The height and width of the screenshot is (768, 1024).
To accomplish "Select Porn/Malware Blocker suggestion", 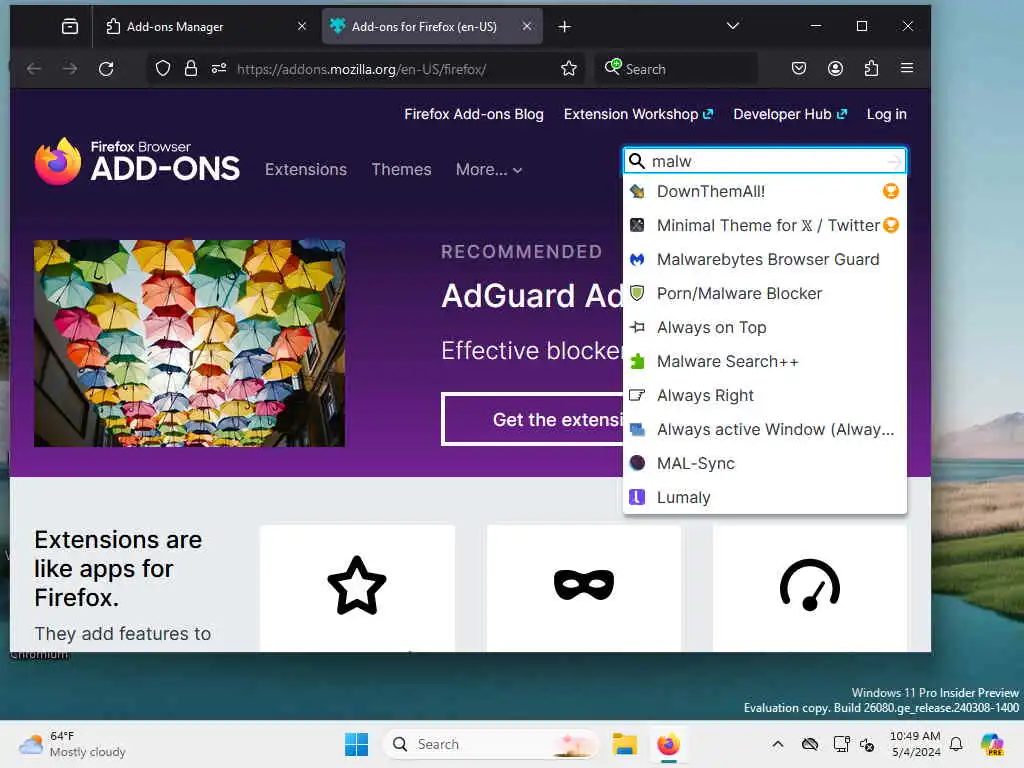I will [765, 293].
